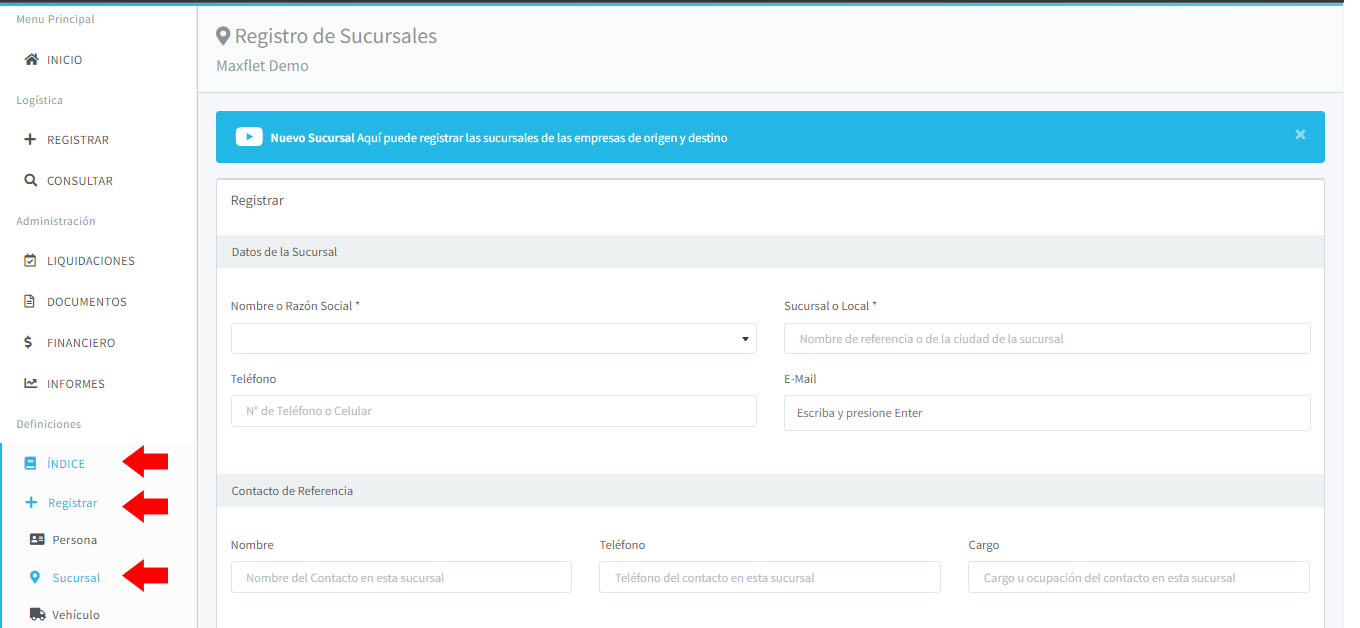Click the magnifier icon beside CONSULTAR

[30, 181]
